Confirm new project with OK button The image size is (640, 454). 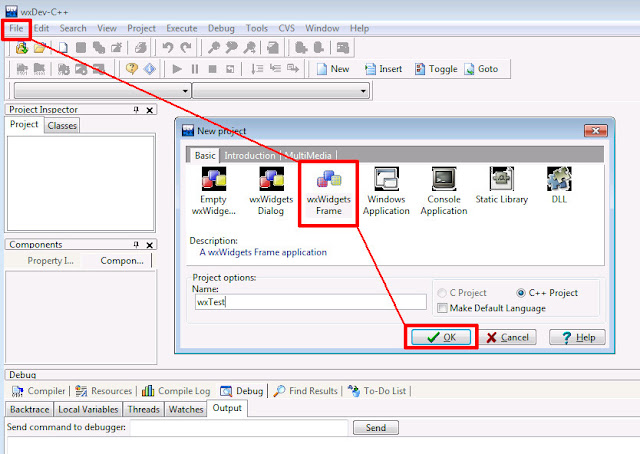[441, 337]
